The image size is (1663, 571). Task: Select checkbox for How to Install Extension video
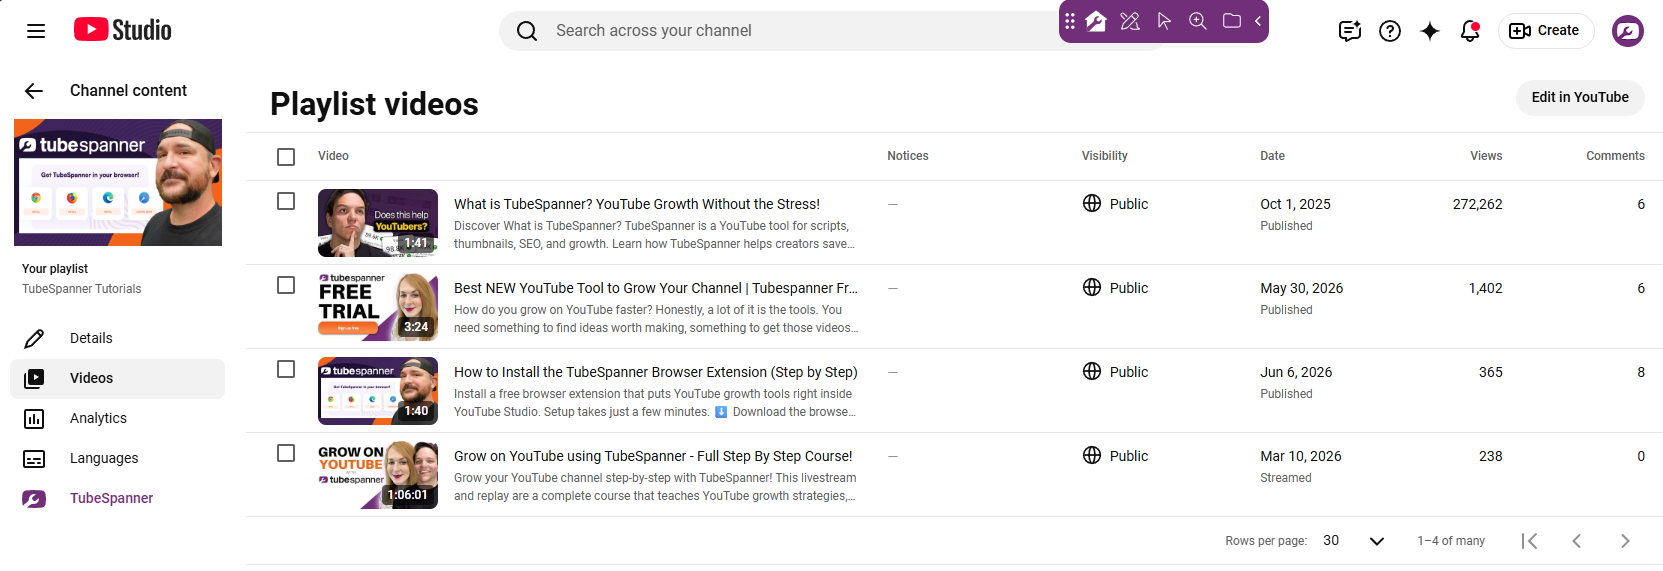click(286, 369)
